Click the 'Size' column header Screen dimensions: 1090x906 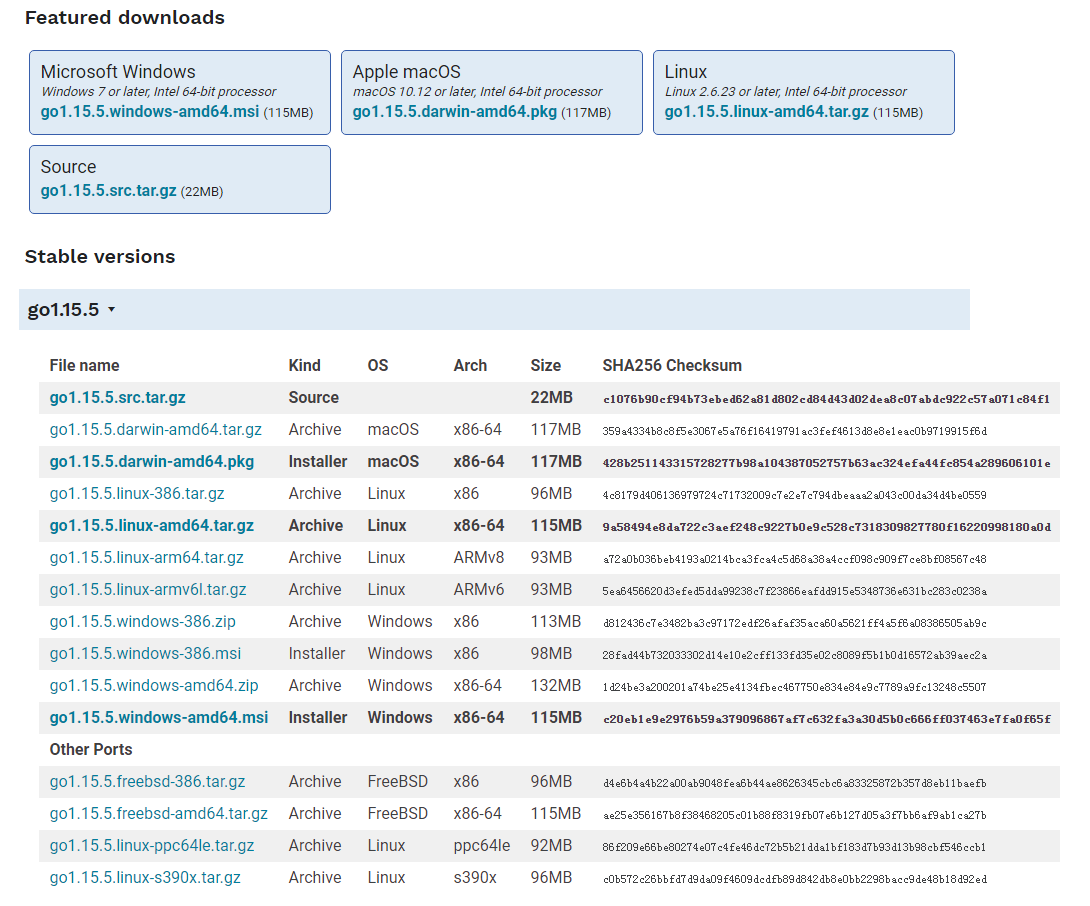pos(546,366)
